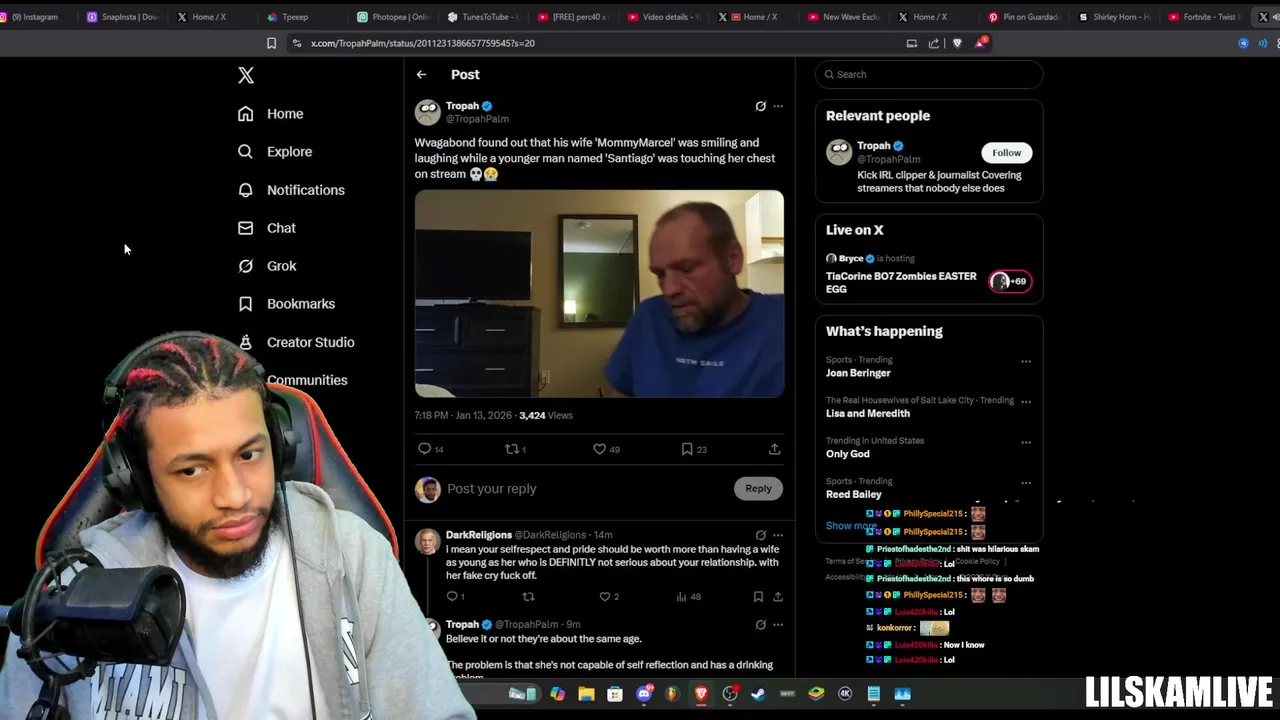Switch to the Shirley Horn browser tab

1113,17
